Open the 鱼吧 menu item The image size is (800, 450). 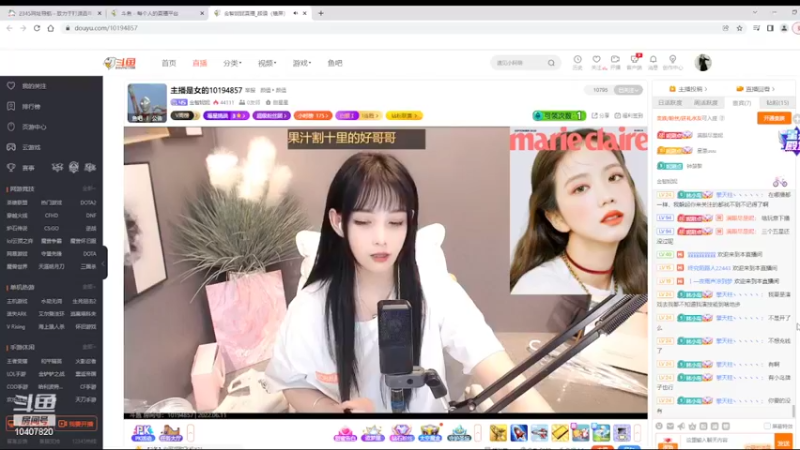pyautogui.click(x=335, y=63)
